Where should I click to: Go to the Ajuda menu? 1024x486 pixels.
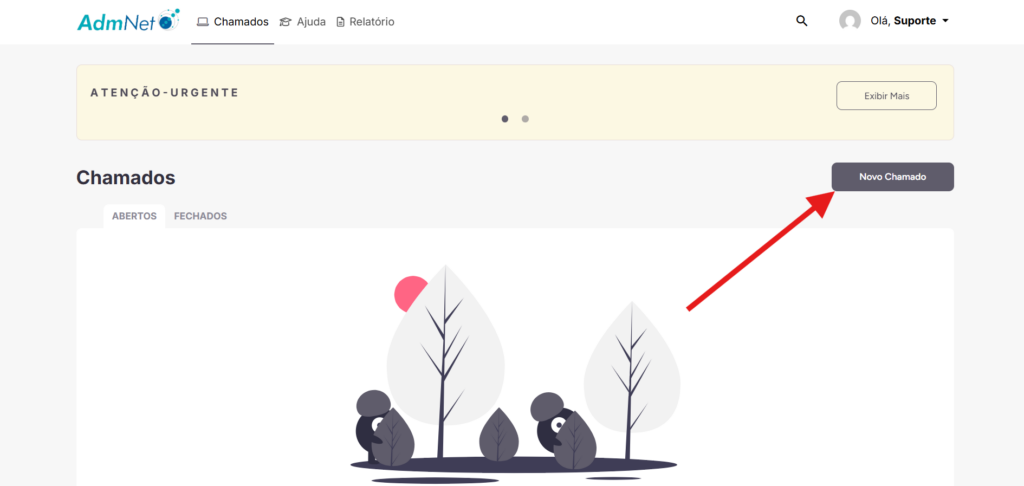302,22
